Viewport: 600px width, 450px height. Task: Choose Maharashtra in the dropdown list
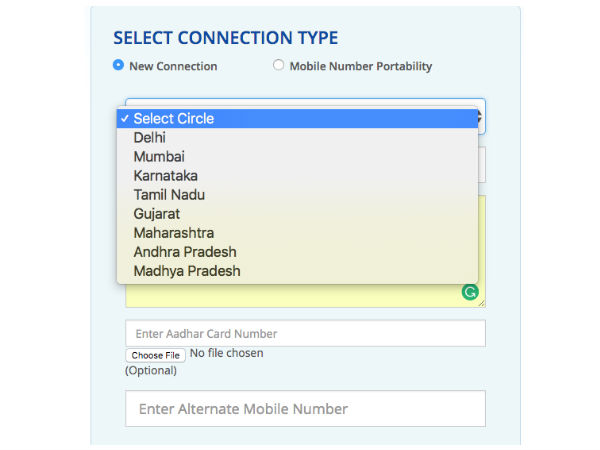tap(173, 232)
